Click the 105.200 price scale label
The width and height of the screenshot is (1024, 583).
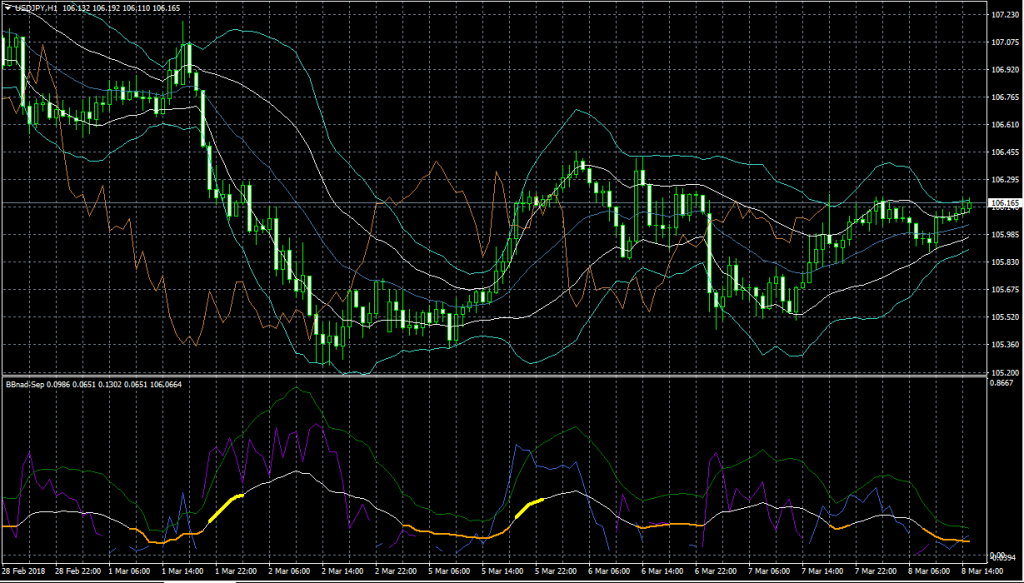pos(1003,372)
